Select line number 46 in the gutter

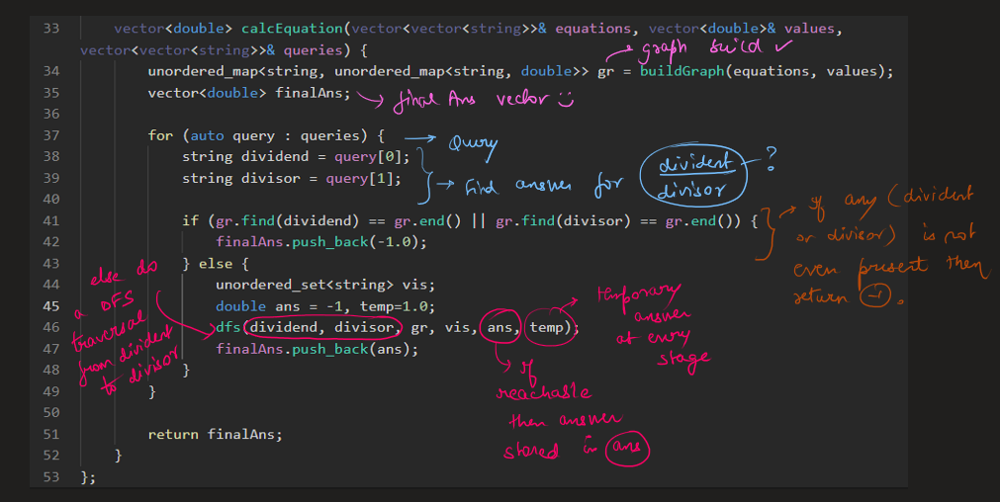52,327
